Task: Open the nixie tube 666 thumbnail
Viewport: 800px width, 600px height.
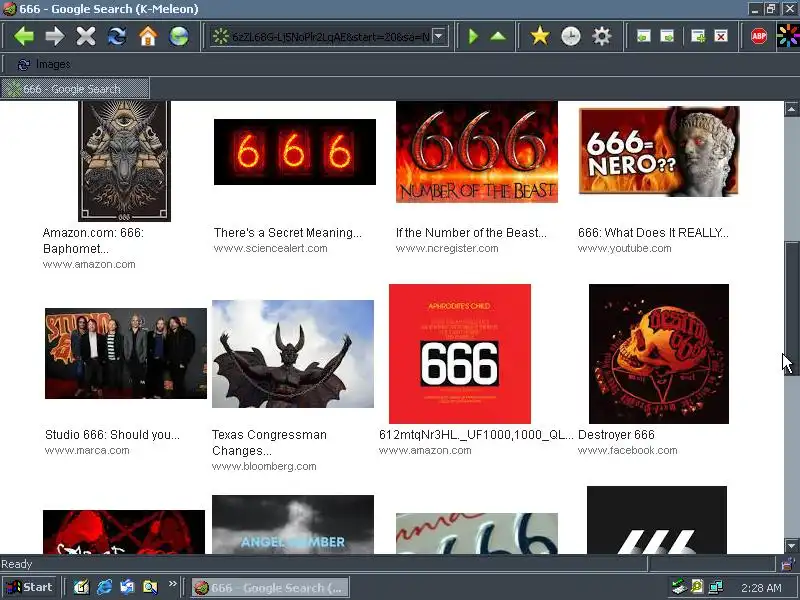Action: [x=295, y=152]
